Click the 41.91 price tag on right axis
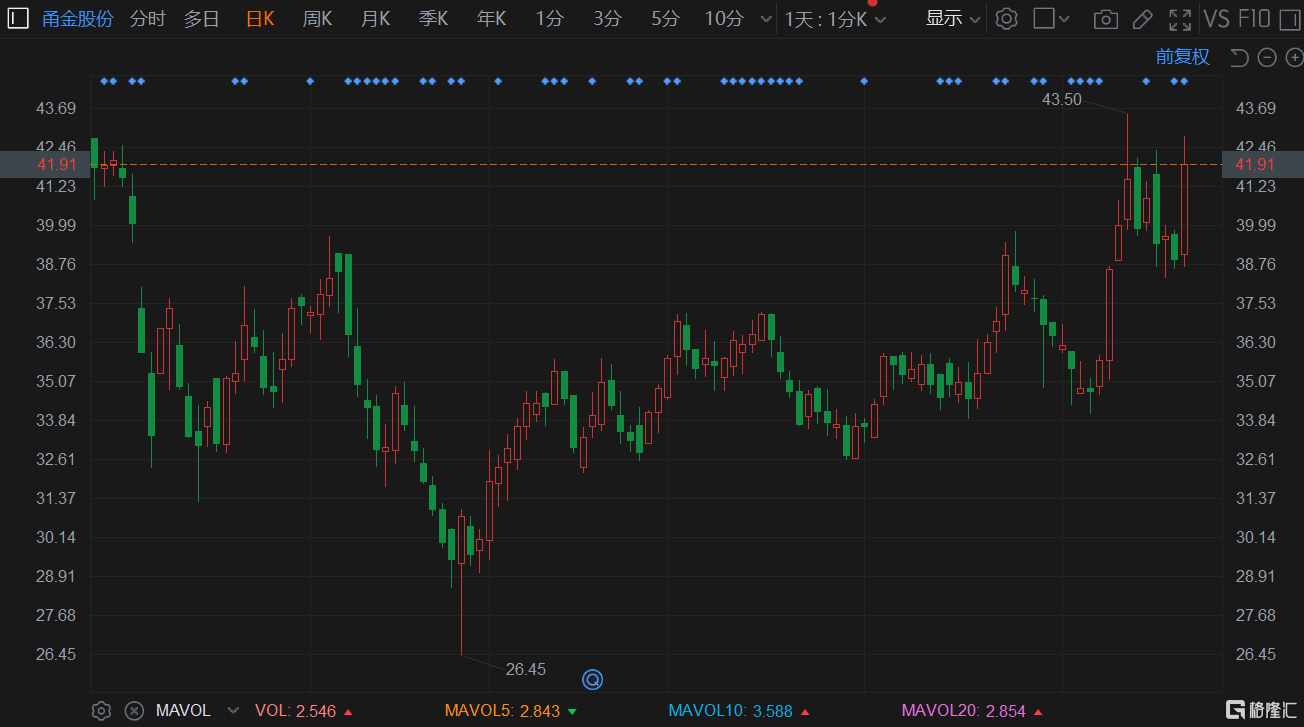Screen dimensions: 1304x727 1263,164
